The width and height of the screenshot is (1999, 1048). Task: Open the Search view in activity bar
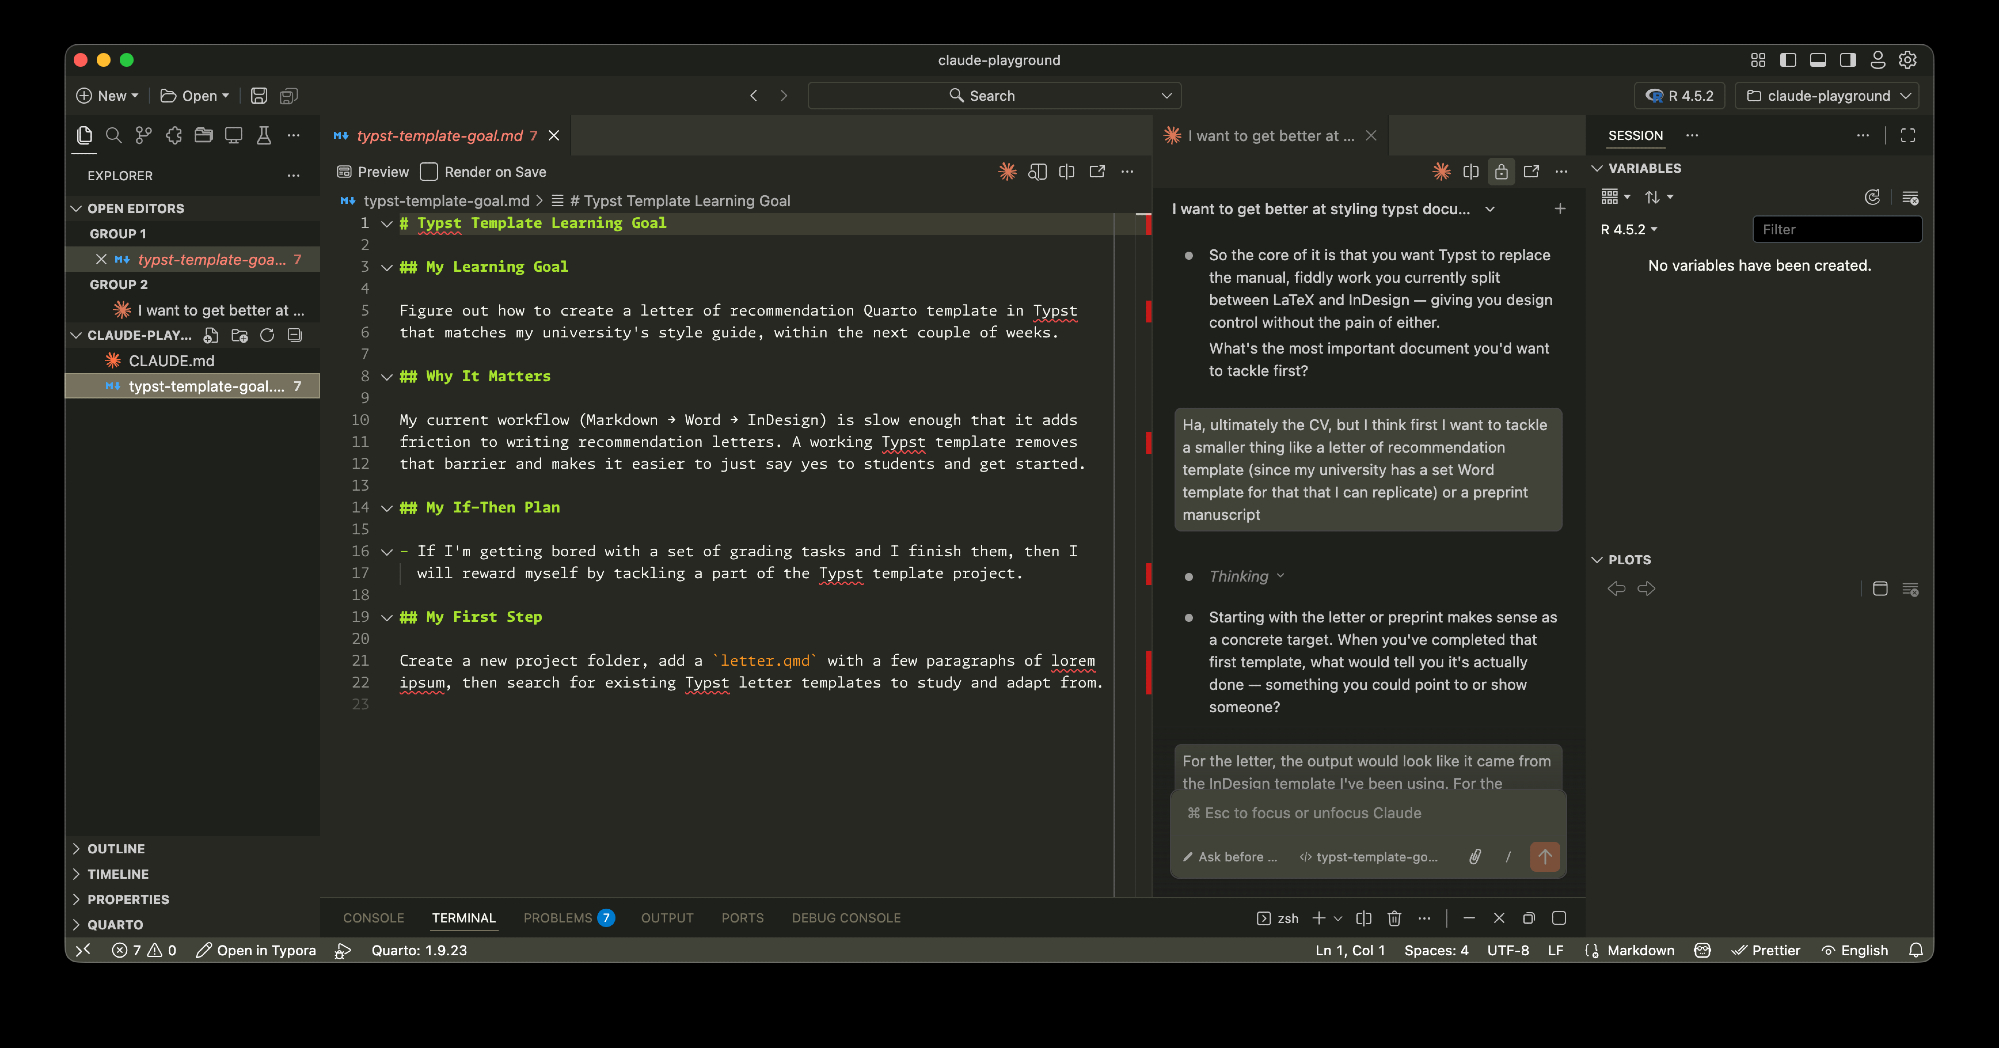(114, 136)
